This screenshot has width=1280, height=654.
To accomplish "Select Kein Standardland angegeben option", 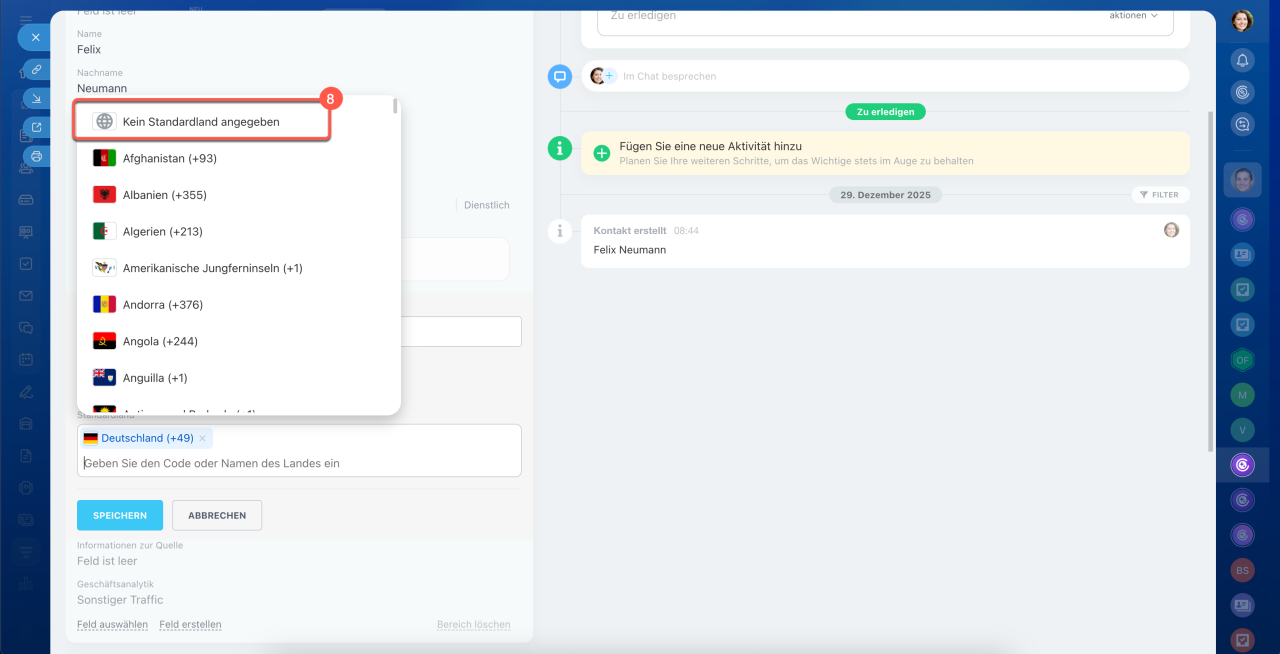I will click(203, 121).
